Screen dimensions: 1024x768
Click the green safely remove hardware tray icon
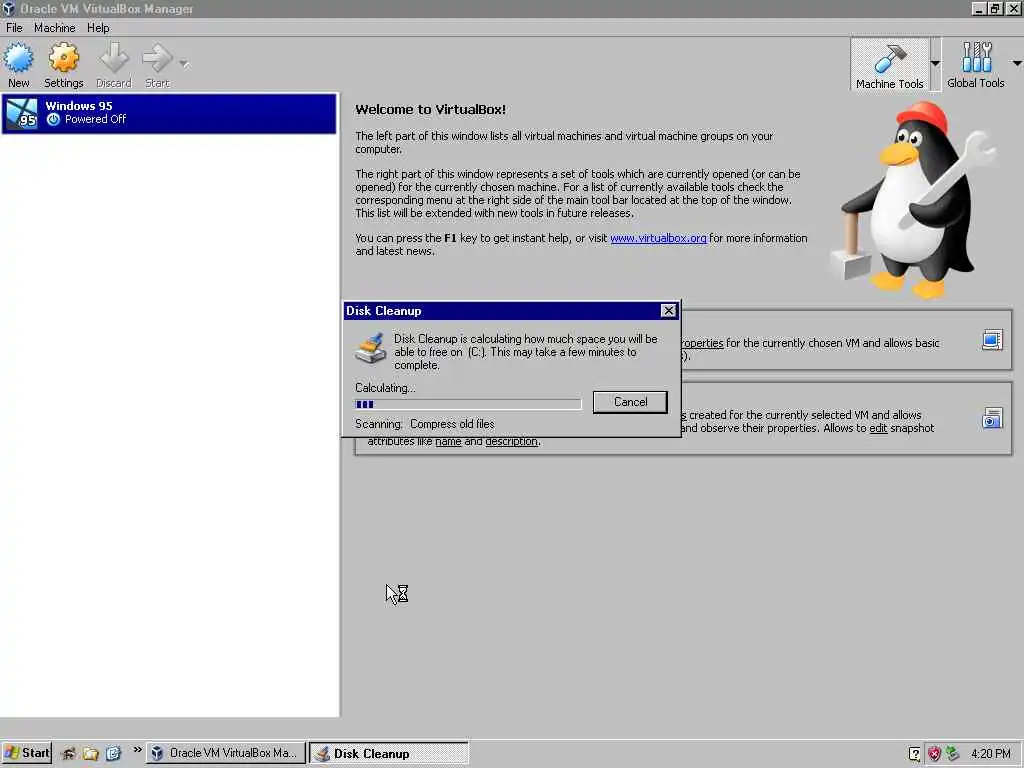[952, 754]
